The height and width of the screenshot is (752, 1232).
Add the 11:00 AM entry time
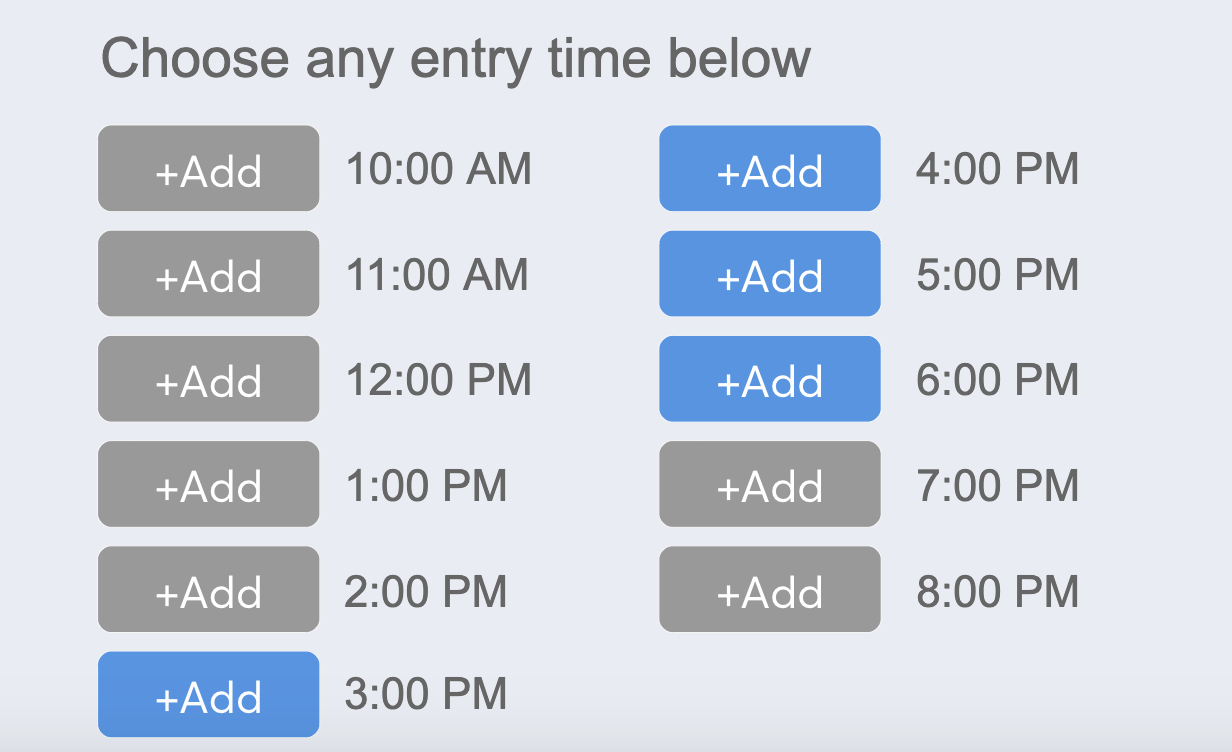click(x=208, y=273)
